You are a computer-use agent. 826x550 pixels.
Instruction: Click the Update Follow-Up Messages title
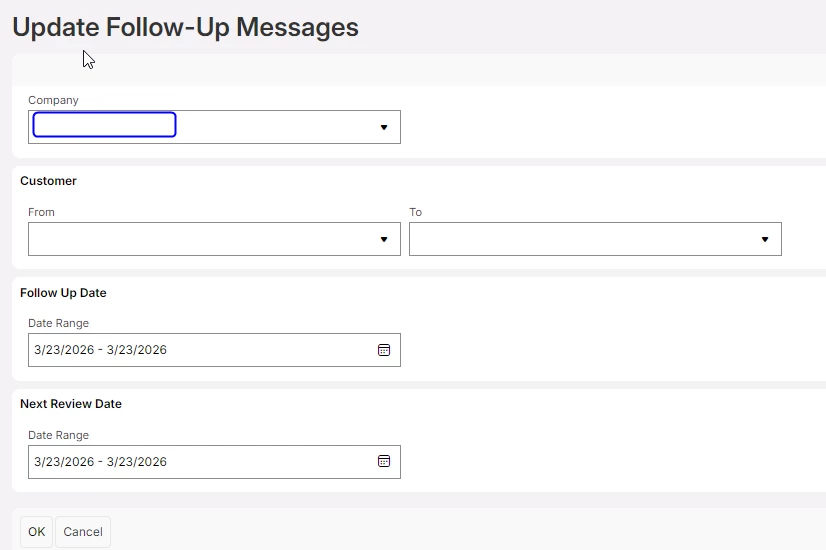[x=185, y=27]
